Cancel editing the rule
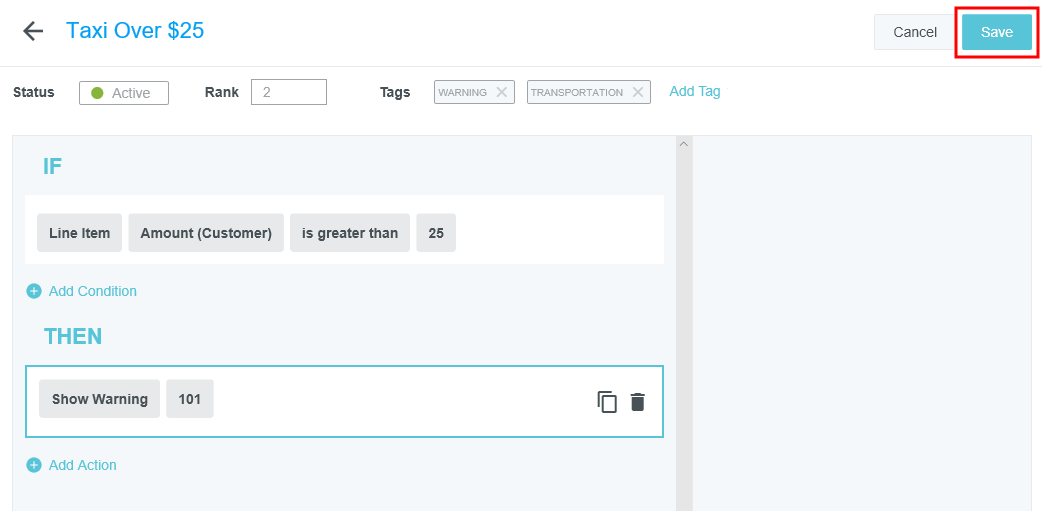The width and height of the screenshot is (1042, 511). [x=914, y=32]
